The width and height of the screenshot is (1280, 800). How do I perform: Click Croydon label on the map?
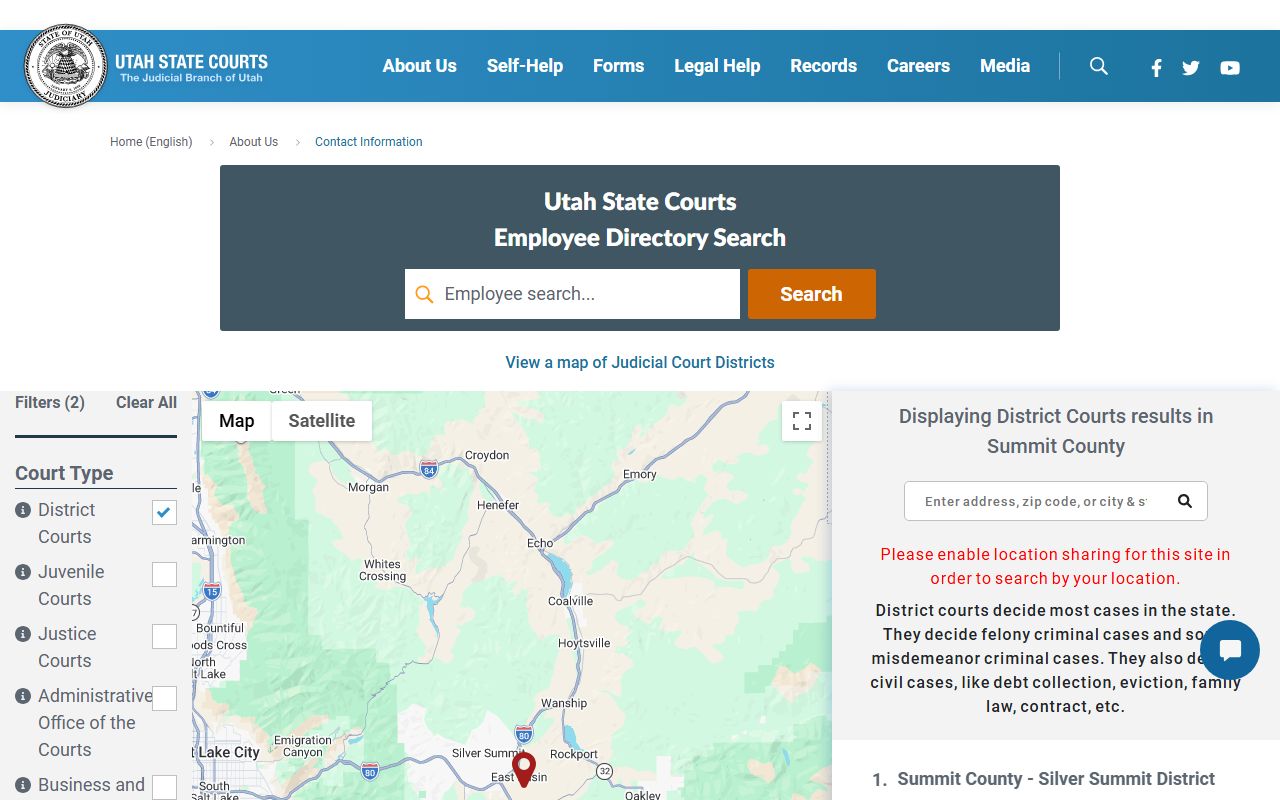tap(487, 455)
